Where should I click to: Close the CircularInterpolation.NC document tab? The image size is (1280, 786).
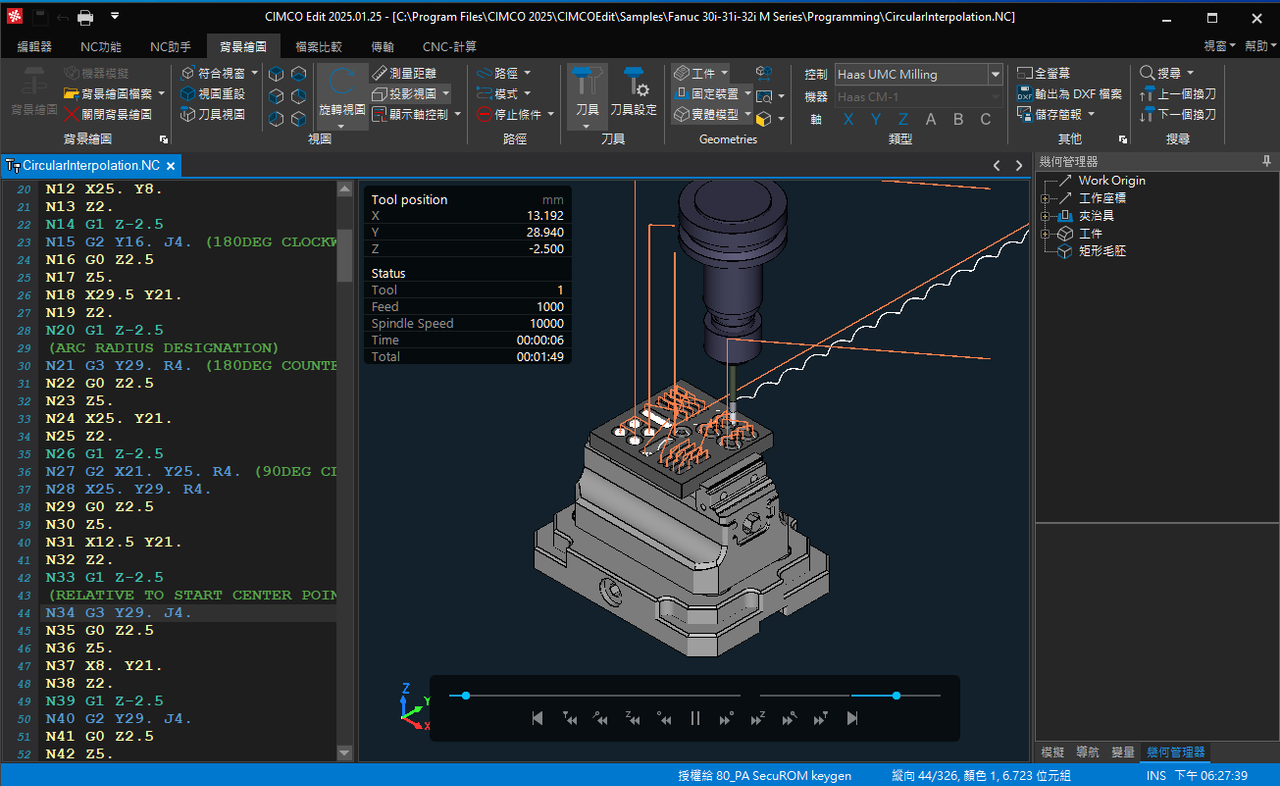click(171, 166)
